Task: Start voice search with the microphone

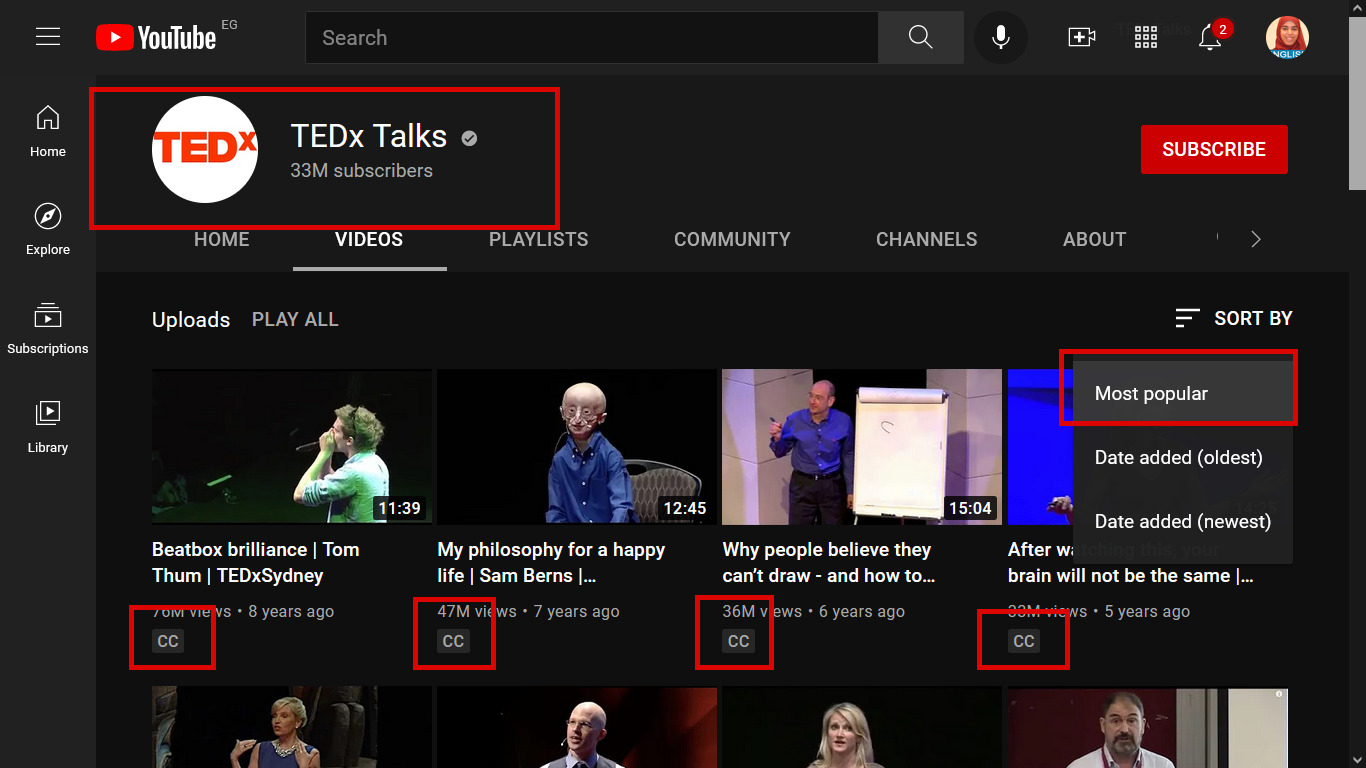Action: coord(1000,38)
